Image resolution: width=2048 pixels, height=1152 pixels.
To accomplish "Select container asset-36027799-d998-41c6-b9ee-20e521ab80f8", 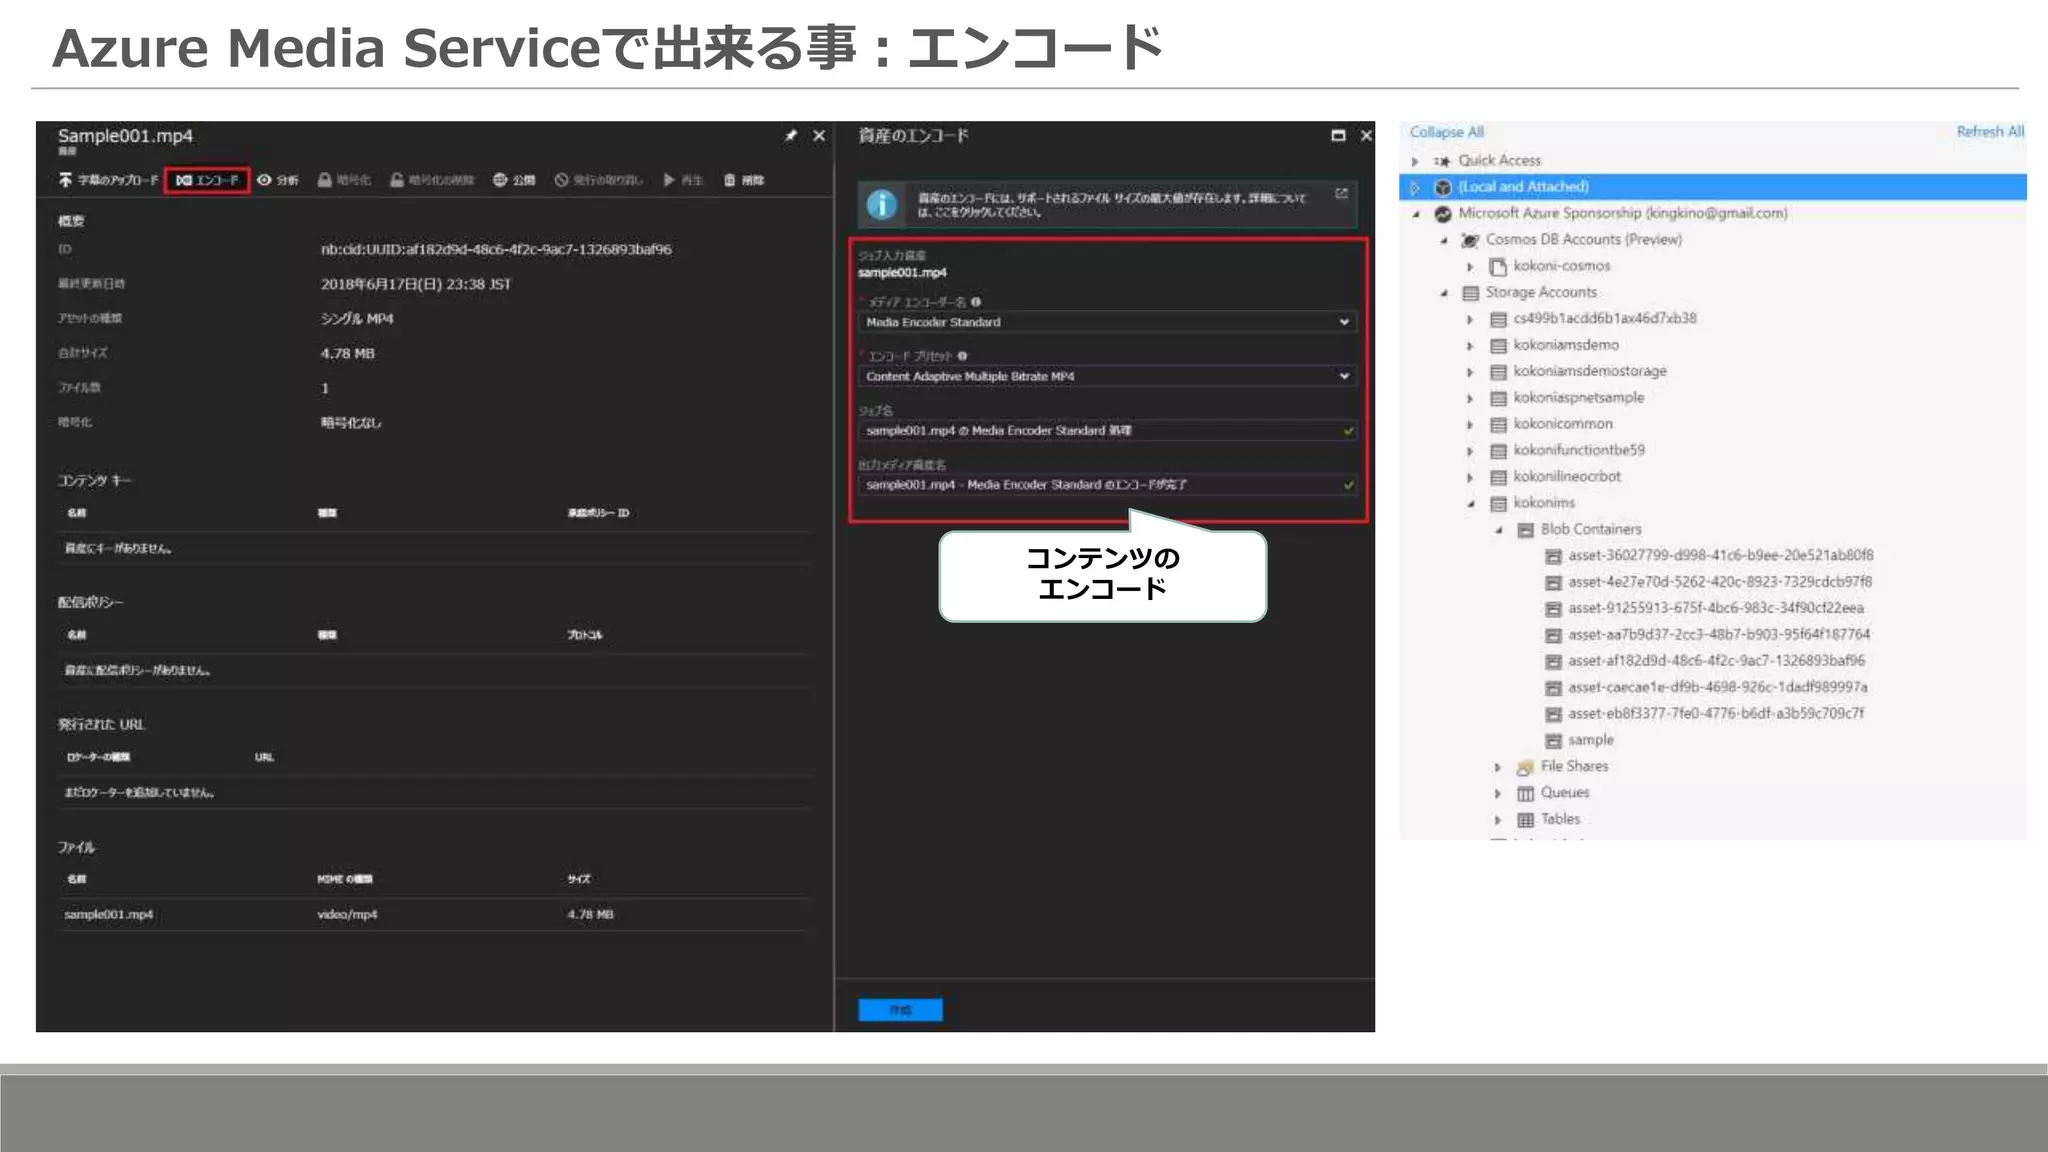I will pyautogui.click(x=1720, y=555).
